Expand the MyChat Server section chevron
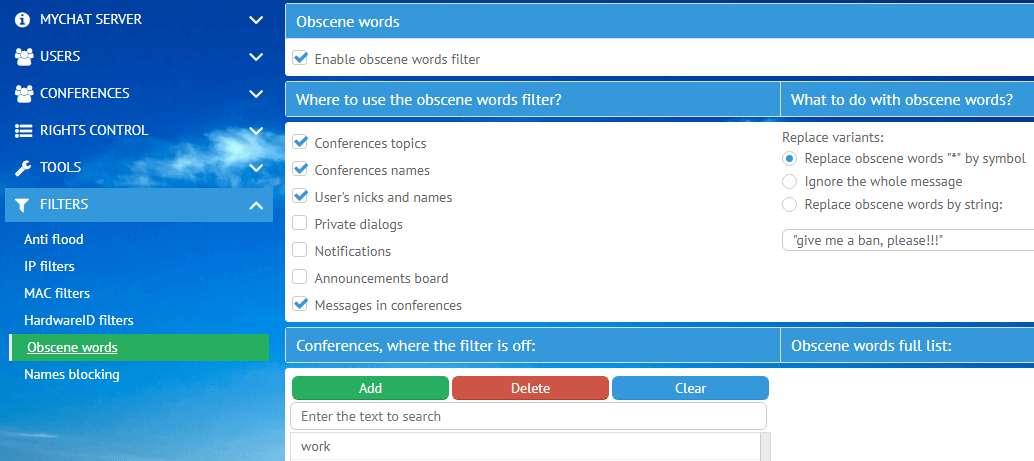This screenshot has width=1034, height=461. click(x=256, y=19)
